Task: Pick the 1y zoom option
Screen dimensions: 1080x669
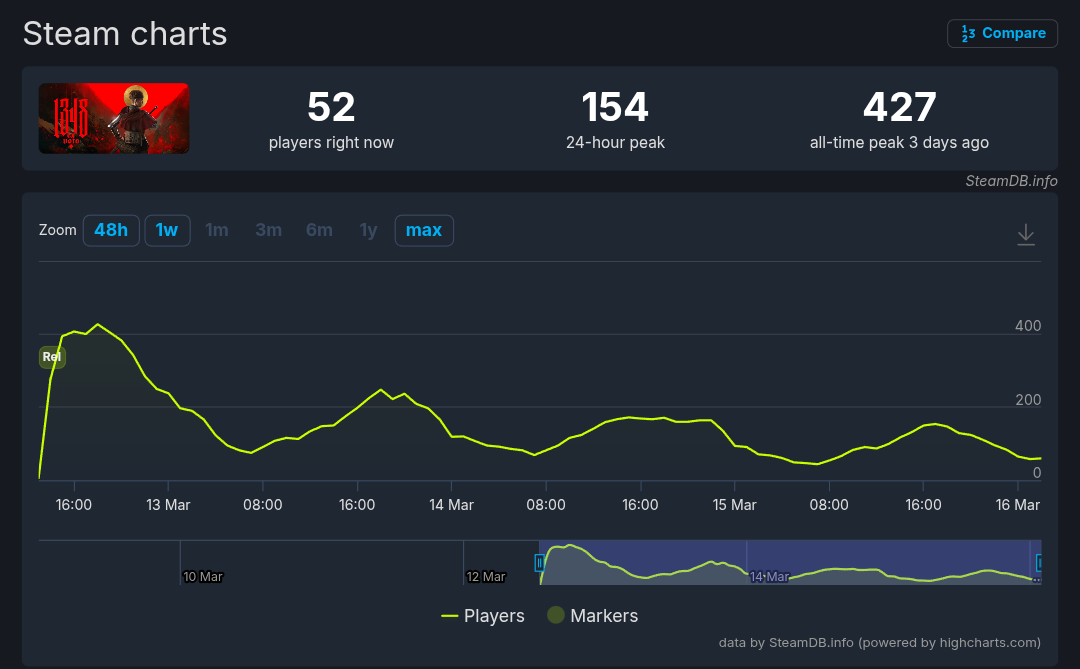Action: tap(368, 230)
